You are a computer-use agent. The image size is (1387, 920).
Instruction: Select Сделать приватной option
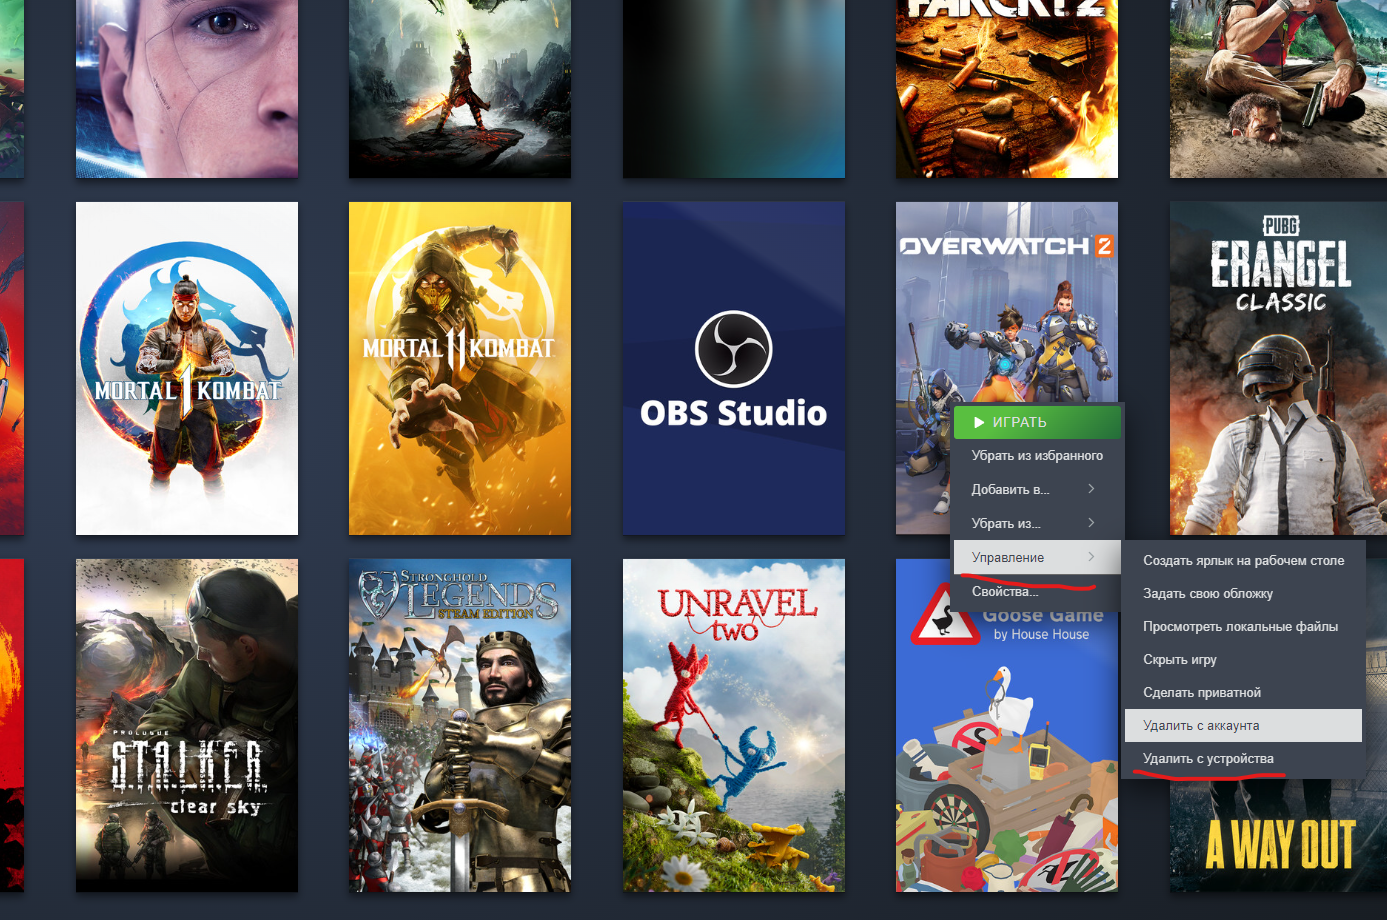[x=1243, y=693]
